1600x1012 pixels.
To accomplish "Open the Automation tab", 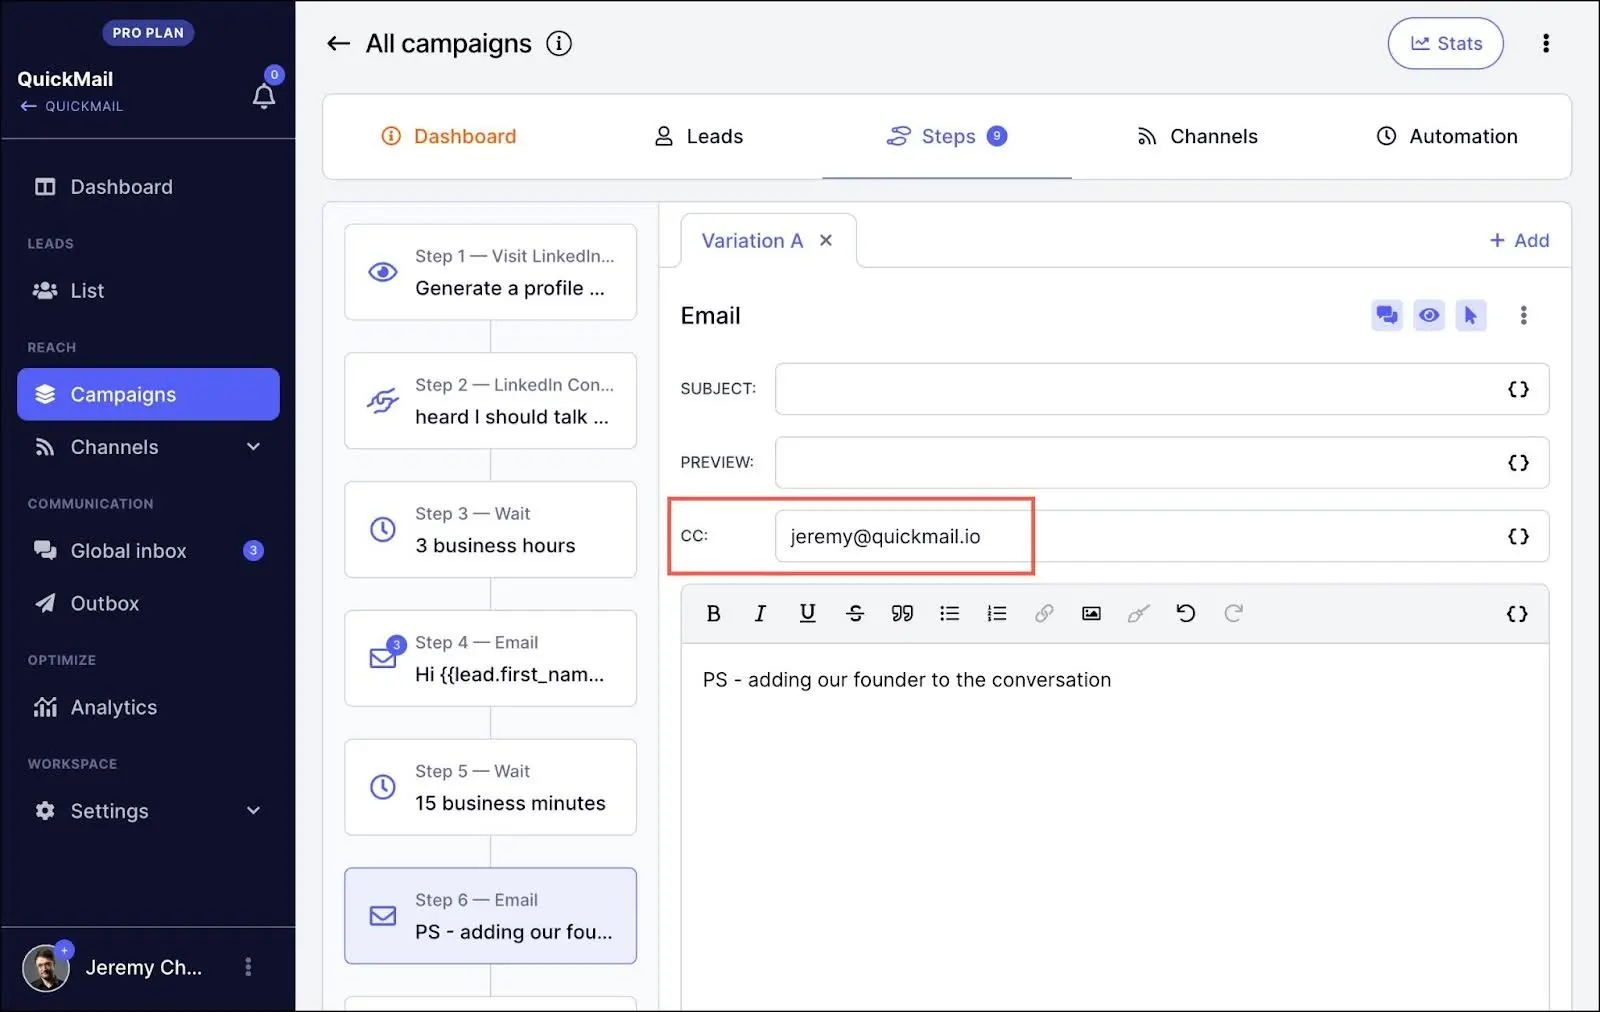I will [x=1447, y=136].
